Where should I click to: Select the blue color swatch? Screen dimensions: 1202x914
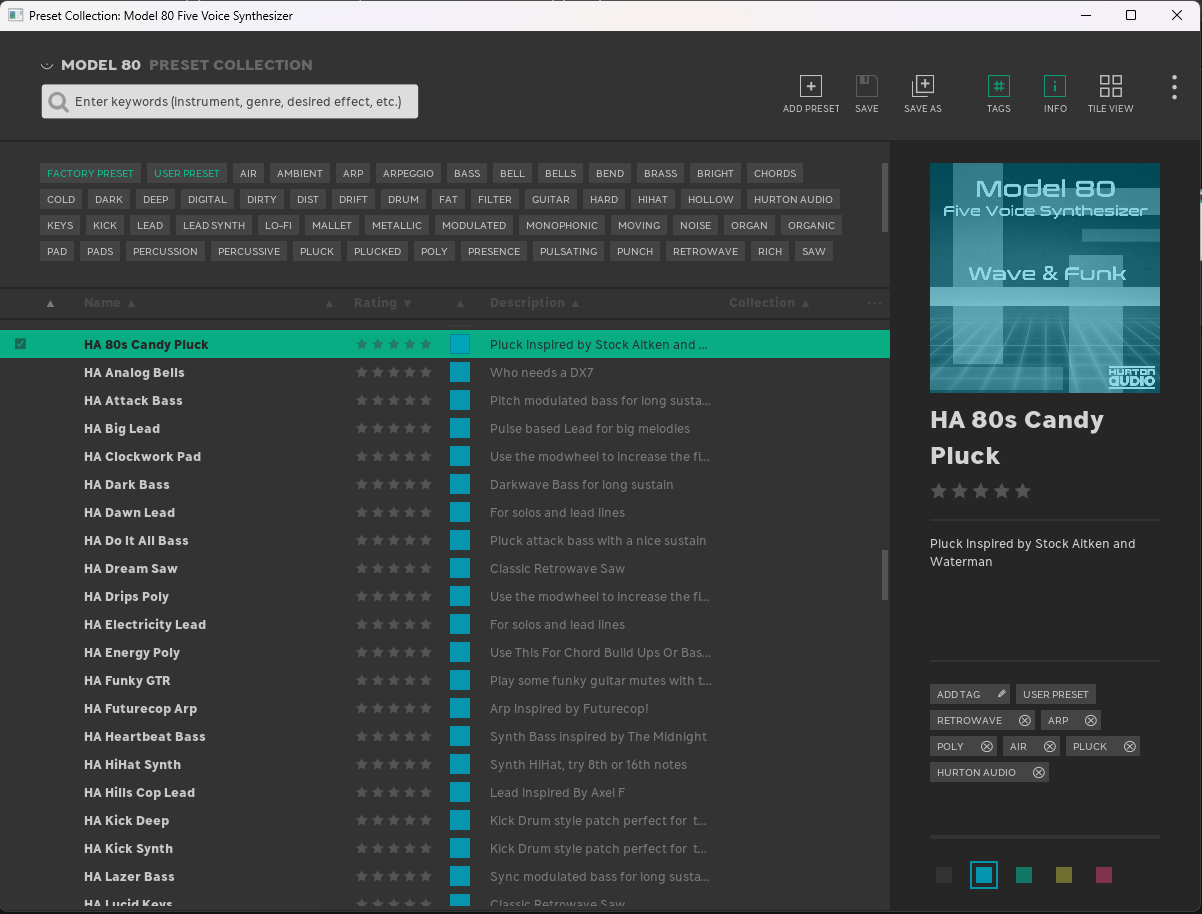pyautogui.click(x=984, y=875)
